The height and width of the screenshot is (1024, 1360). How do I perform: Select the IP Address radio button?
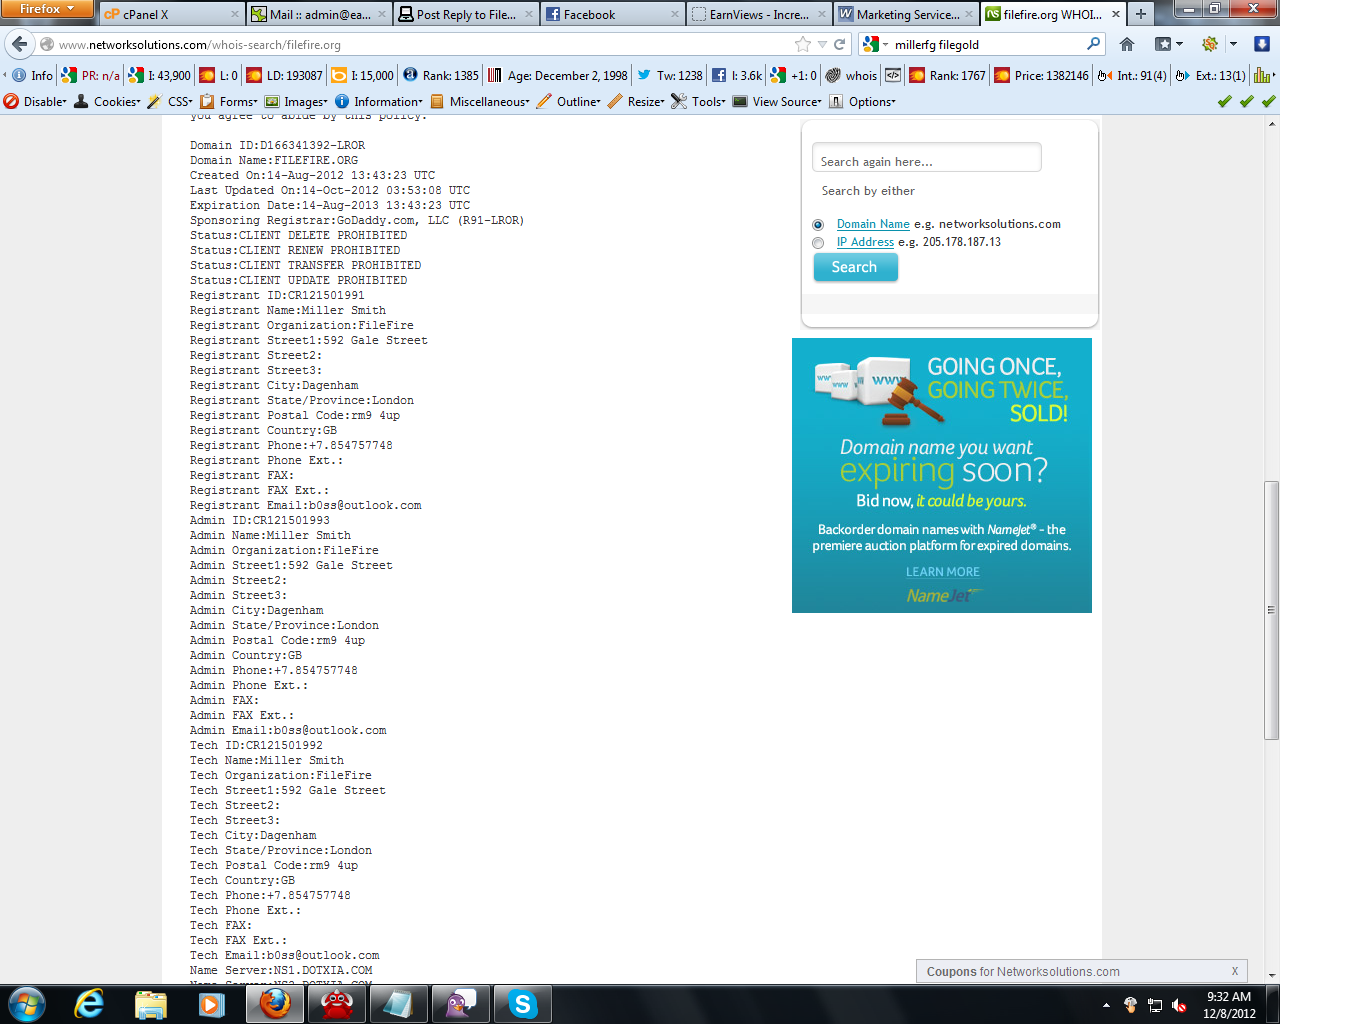click(x=818, y=243)
